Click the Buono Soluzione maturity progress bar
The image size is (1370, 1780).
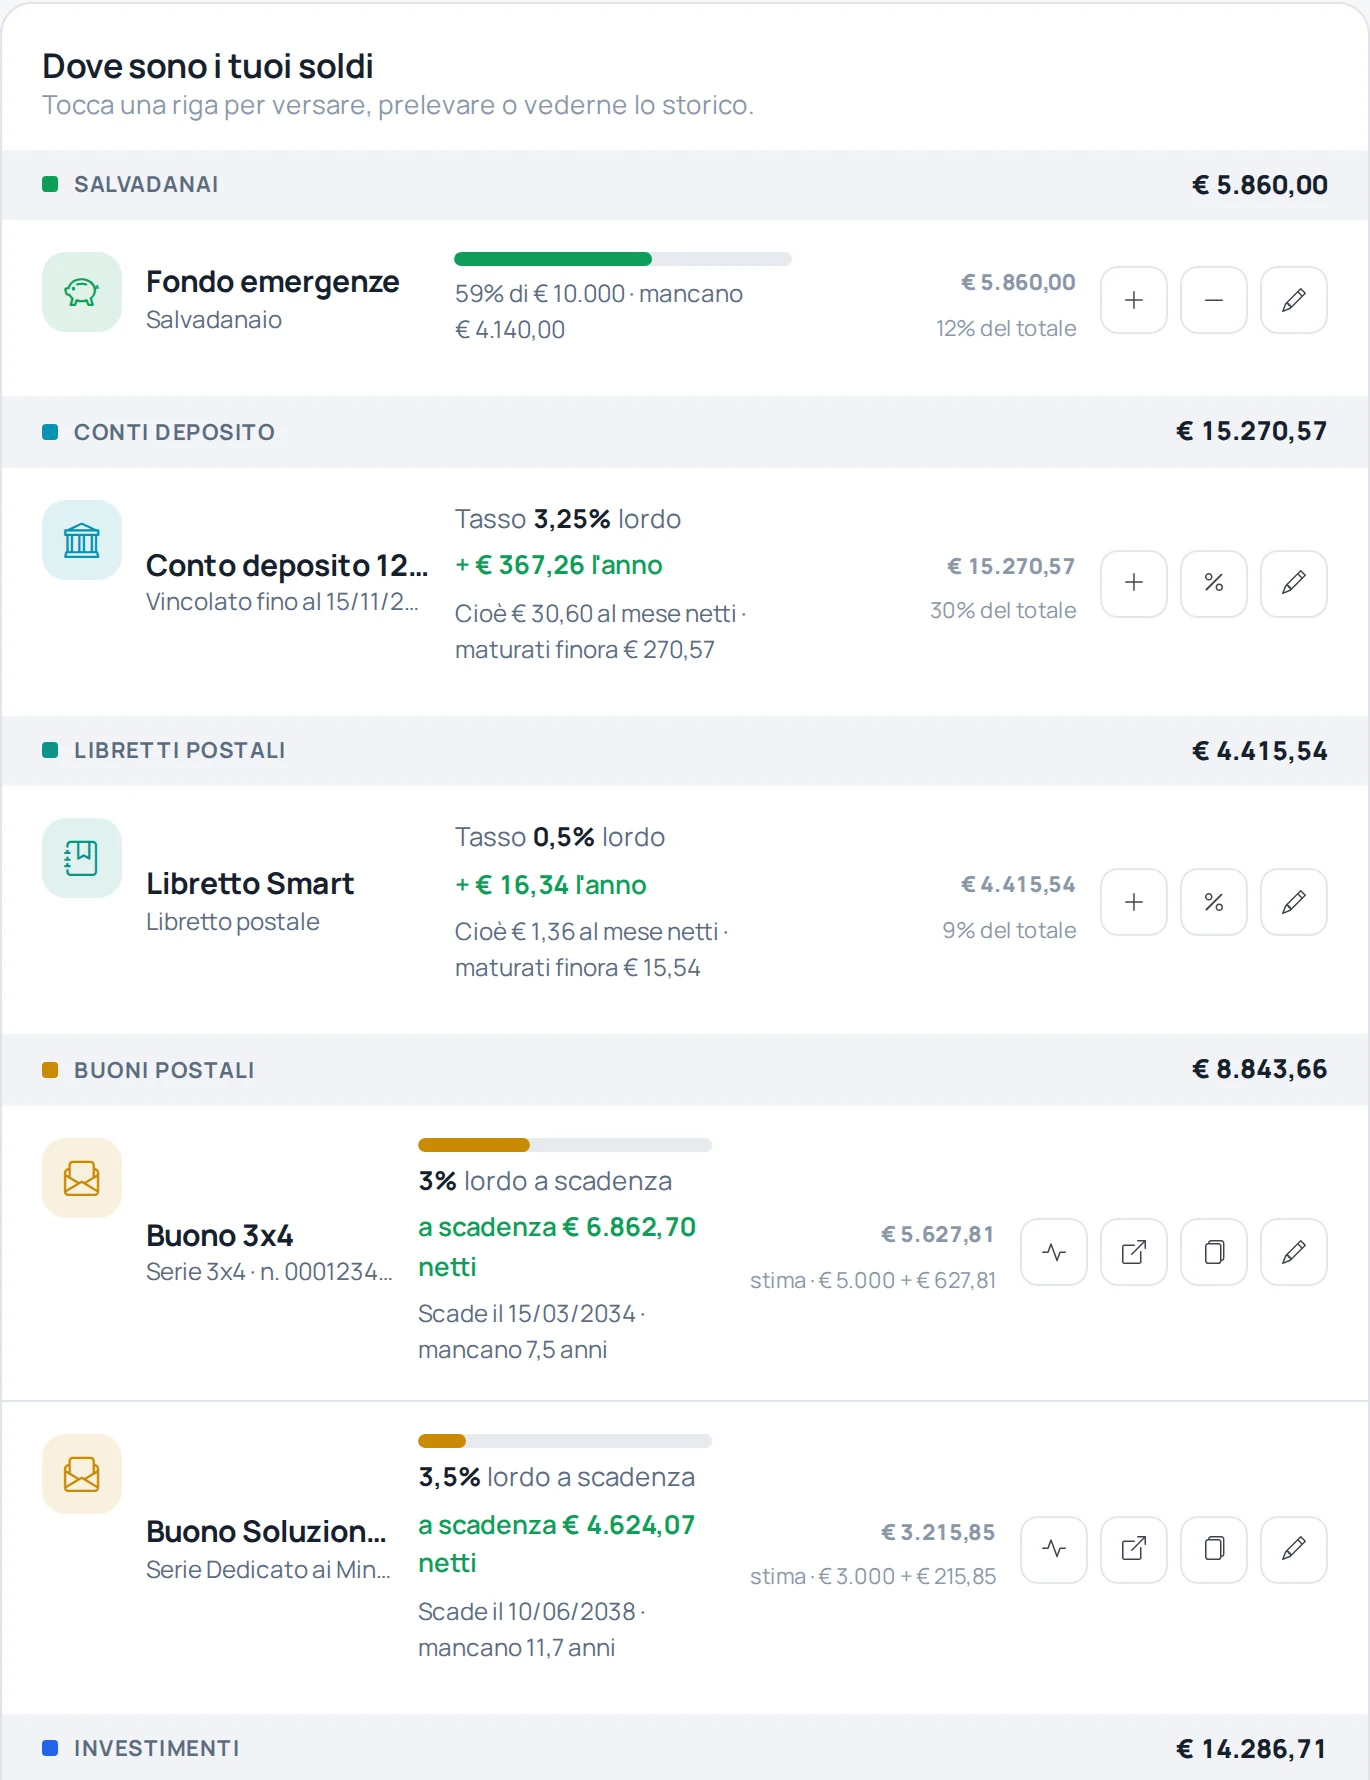click(x=565, y=1441)
